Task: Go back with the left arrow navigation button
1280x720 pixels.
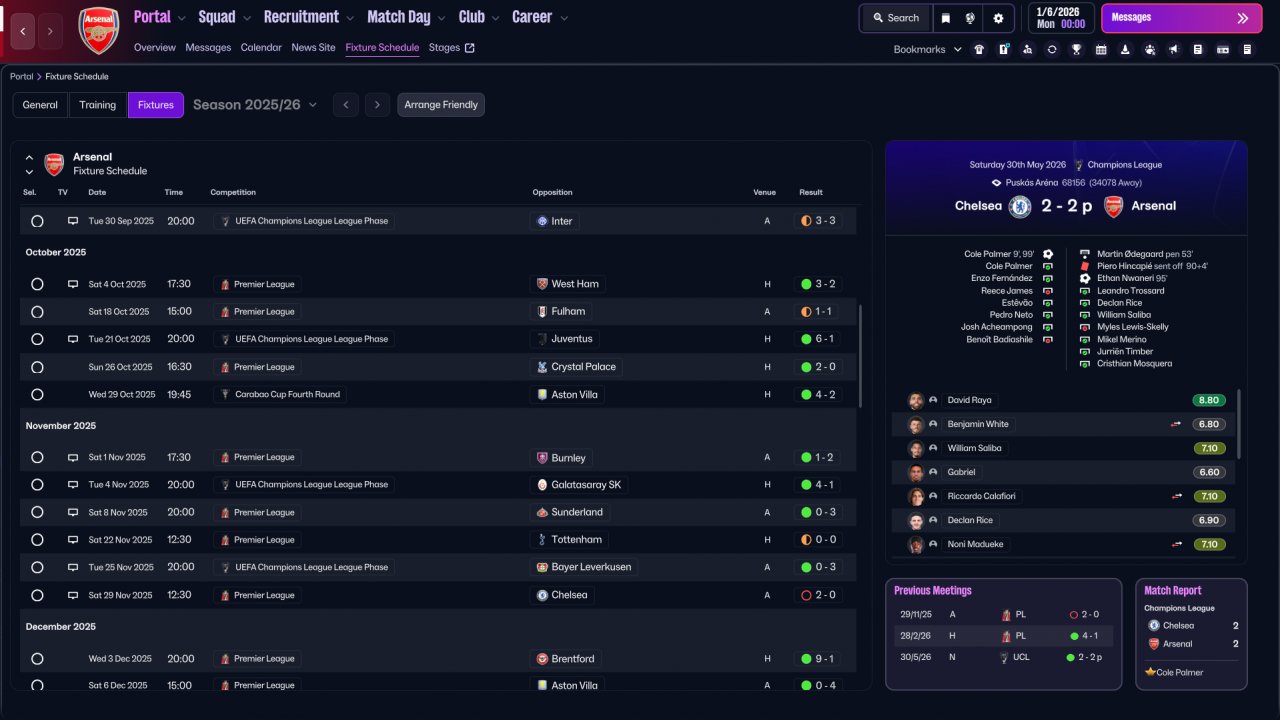Action: pyautogui.click(x=23, y=31)
